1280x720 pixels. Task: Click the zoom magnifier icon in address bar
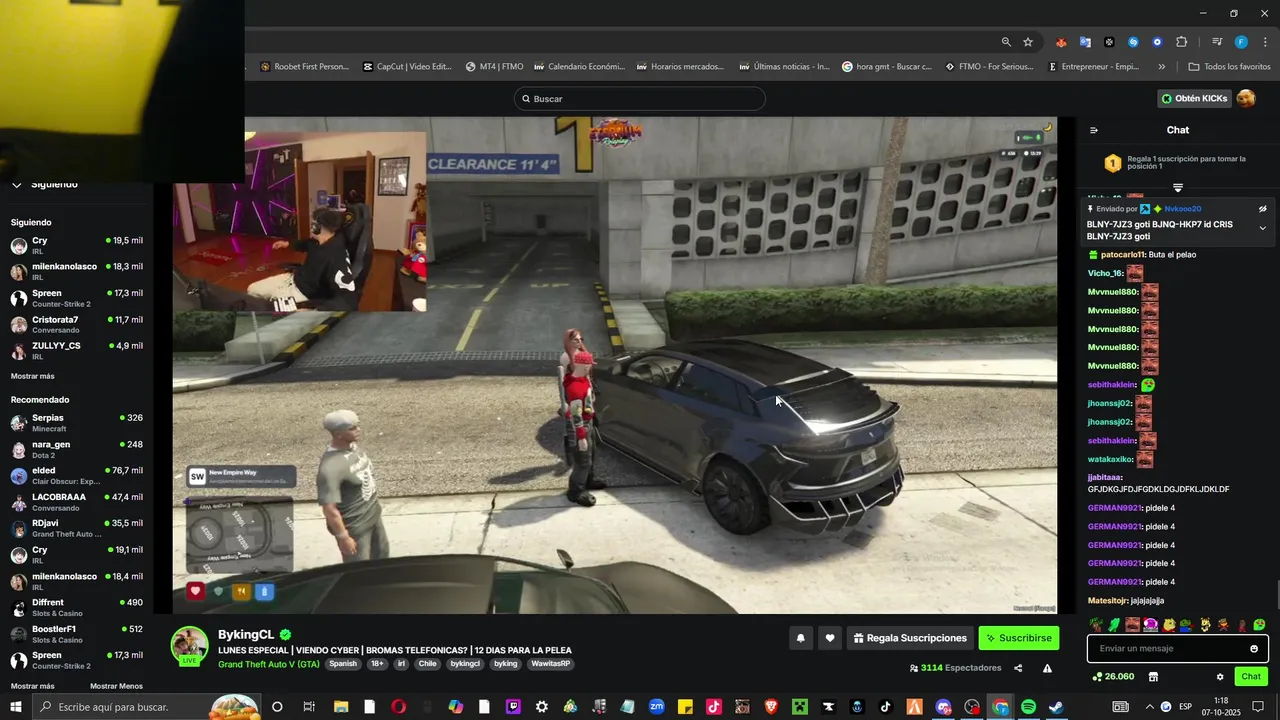coord(1006,42)
